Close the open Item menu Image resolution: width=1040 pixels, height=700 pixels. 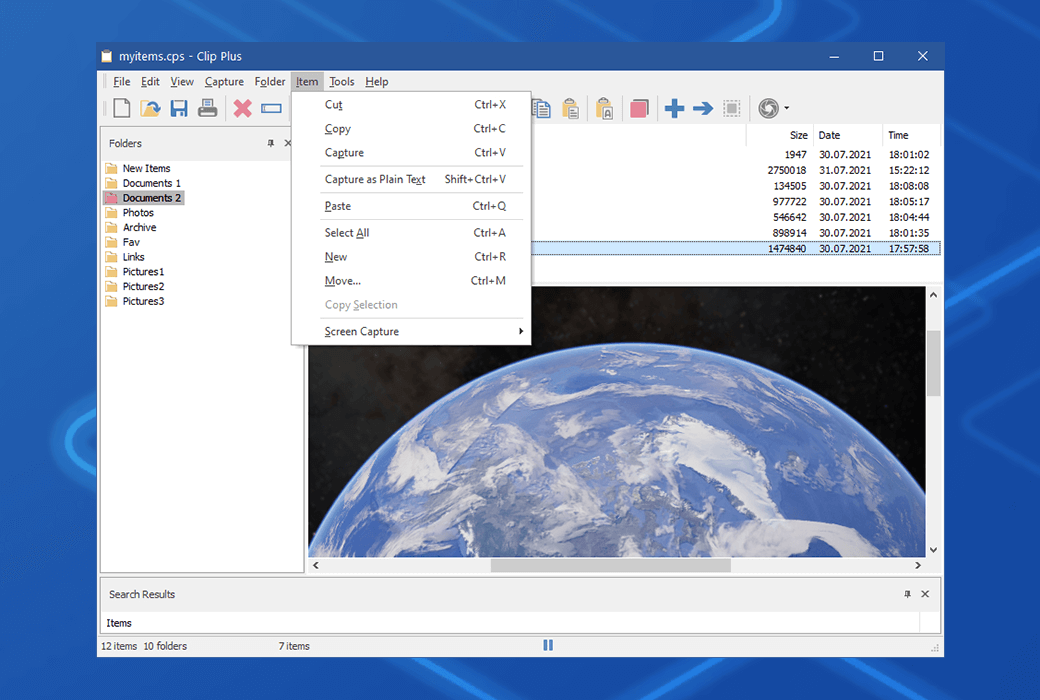pyautogui.click(x=306, y=82)
